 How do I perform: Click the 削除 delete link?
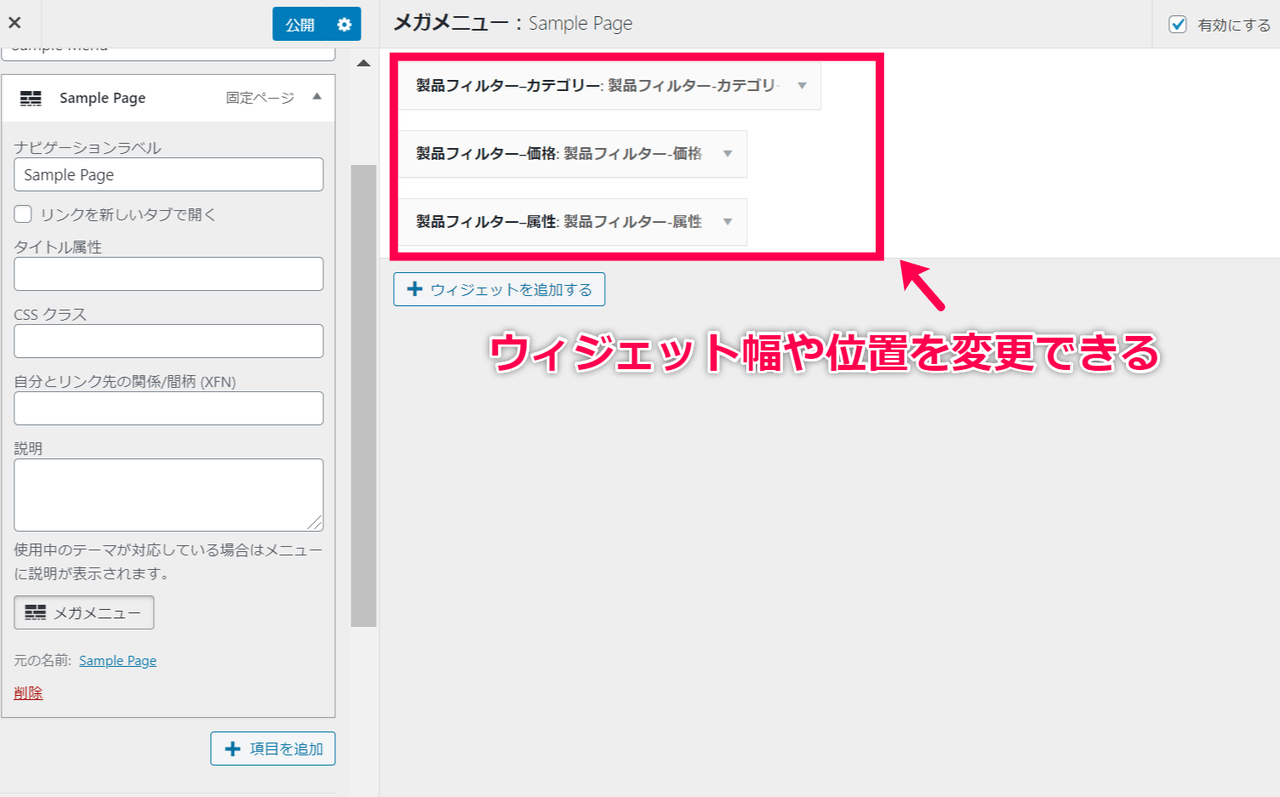[28, 693]
